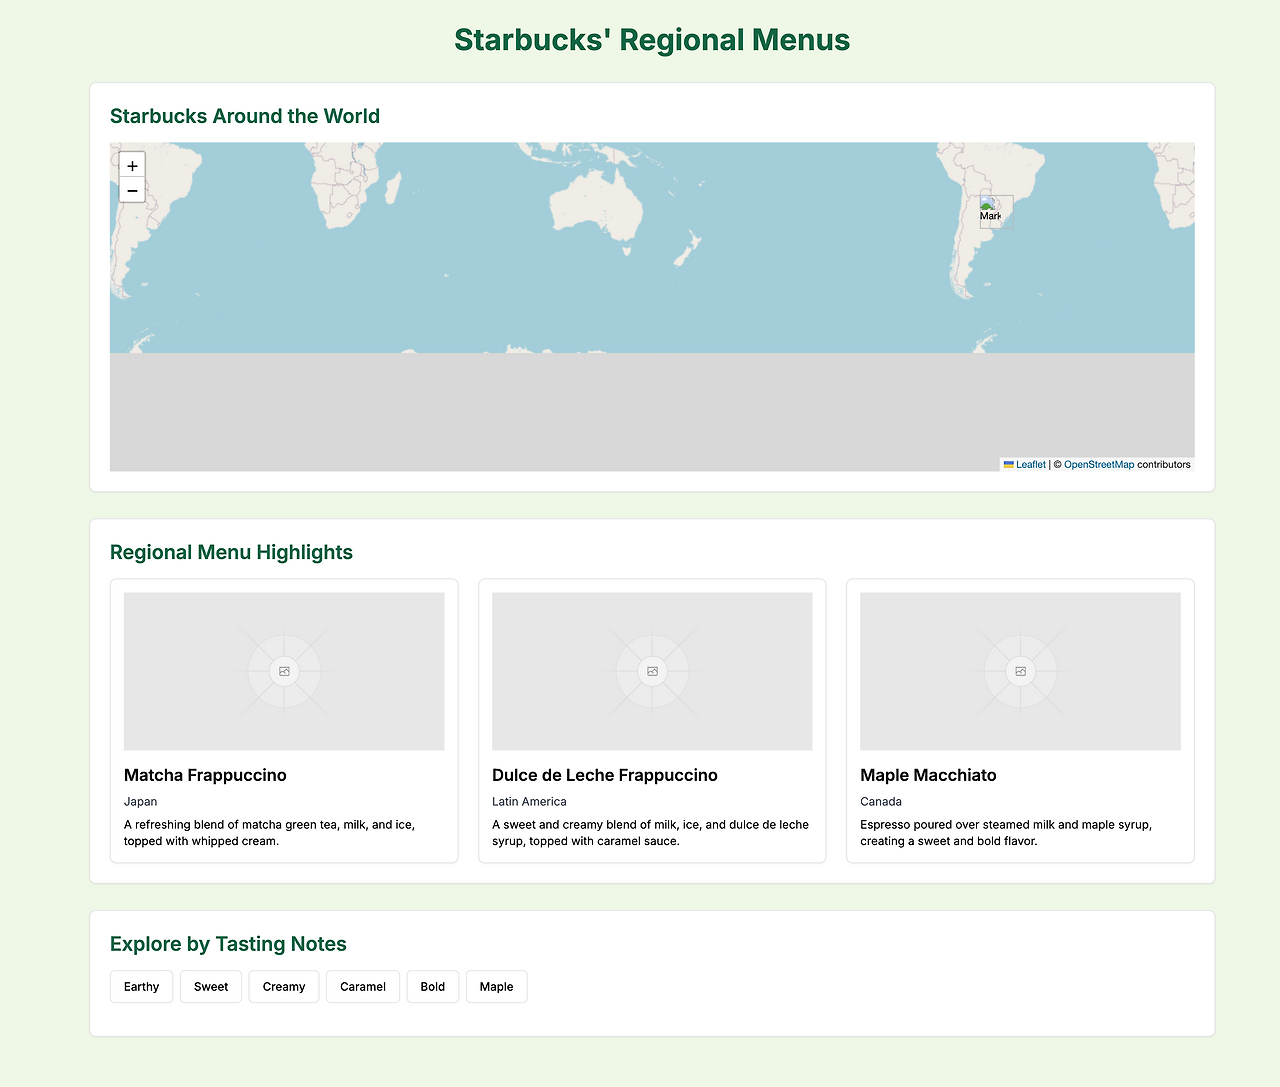Open the OpenStreetMap contributors link
The image size is (1280, 1087).
pyautogui.click(x=1099, y=465)
